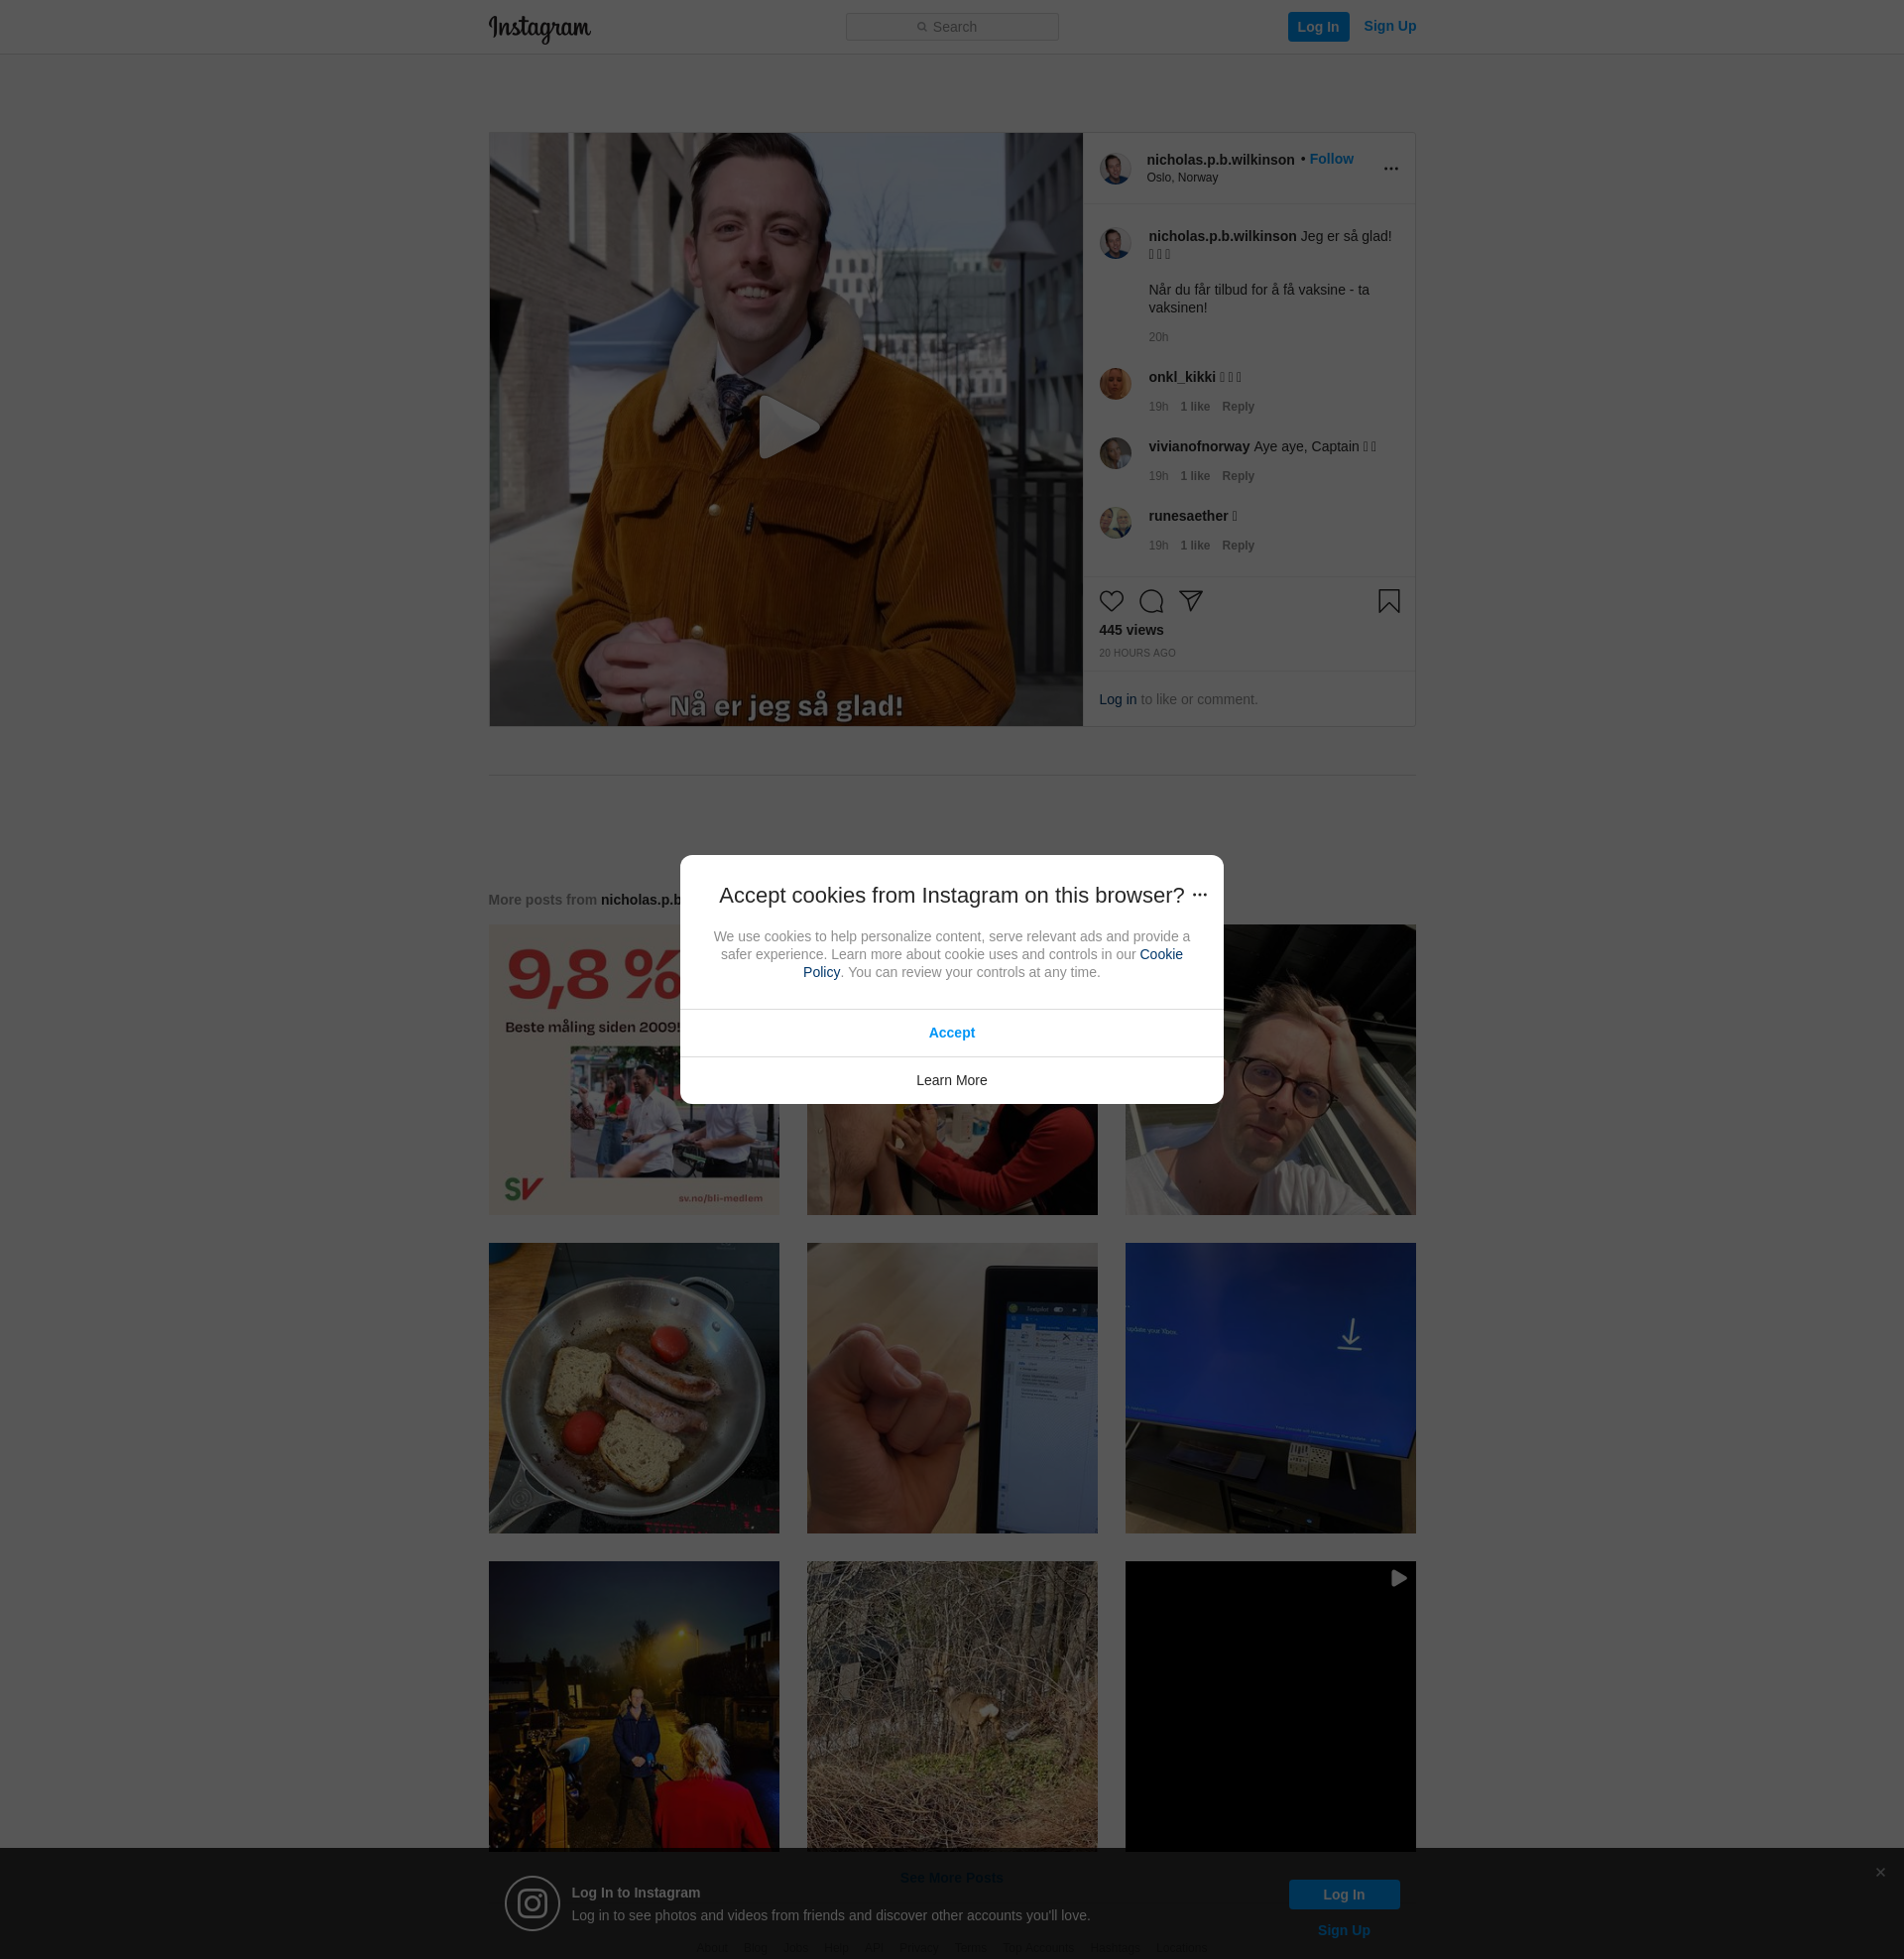
Task: Open the deer in bushes thumbnail
Action: (951, 1705)
